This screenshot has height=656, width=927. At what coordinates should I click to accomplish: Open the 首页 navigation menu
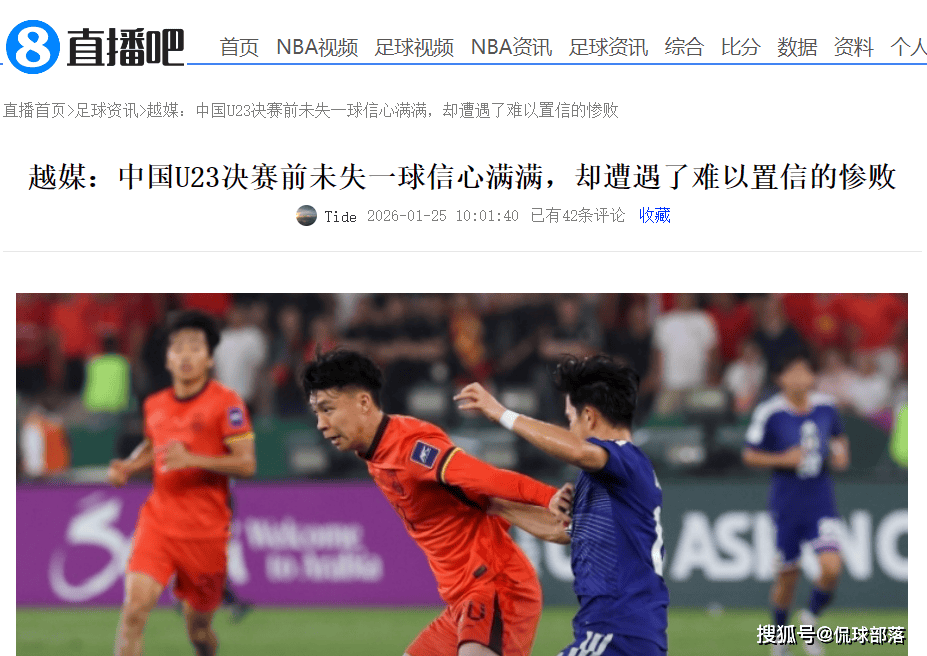pyautogui.click(x=239, y=47)
